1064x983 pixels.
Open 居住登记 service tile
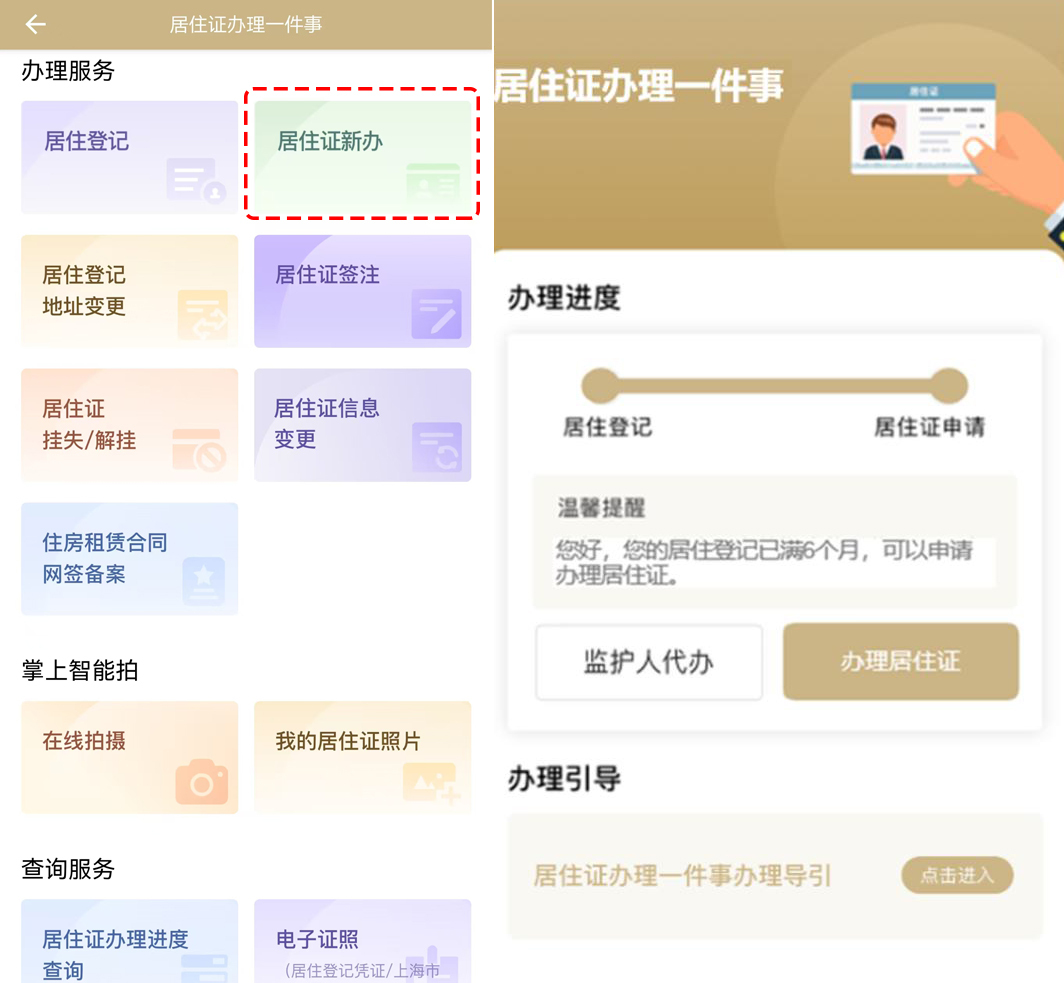tap(129, 157)
